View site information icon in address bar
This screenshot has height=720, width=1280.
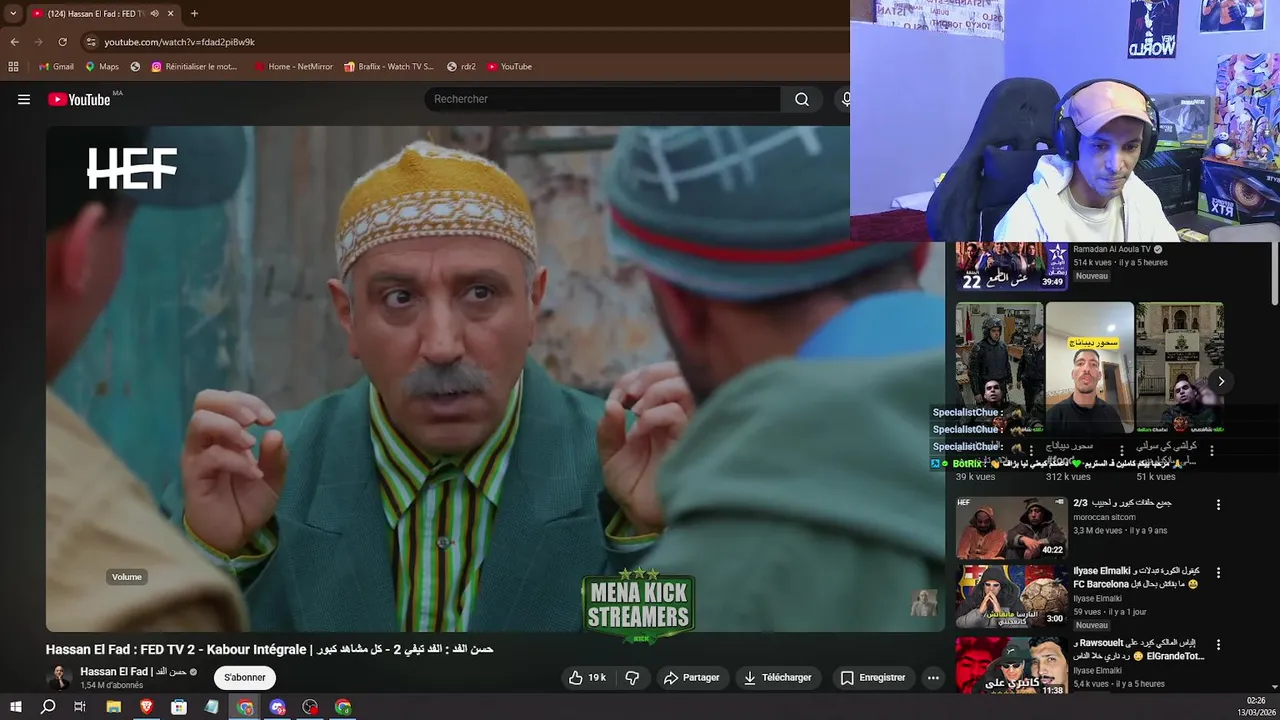click(91, 42)
